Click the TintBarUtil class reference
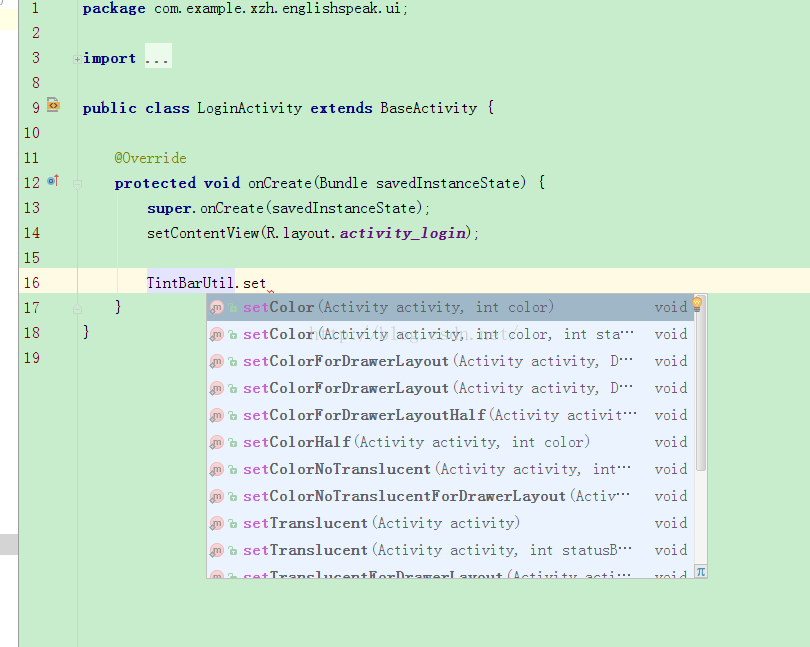This screenshot has height=647, width=810. (x=191, y=283)
